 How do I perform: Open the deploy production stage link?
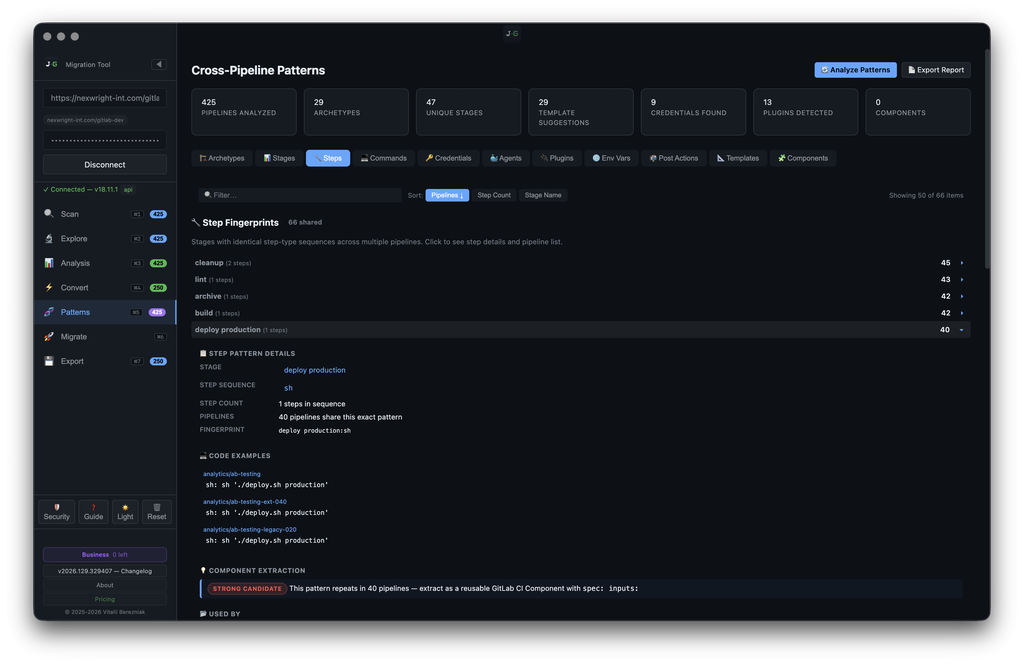click(x=314, y=370)
